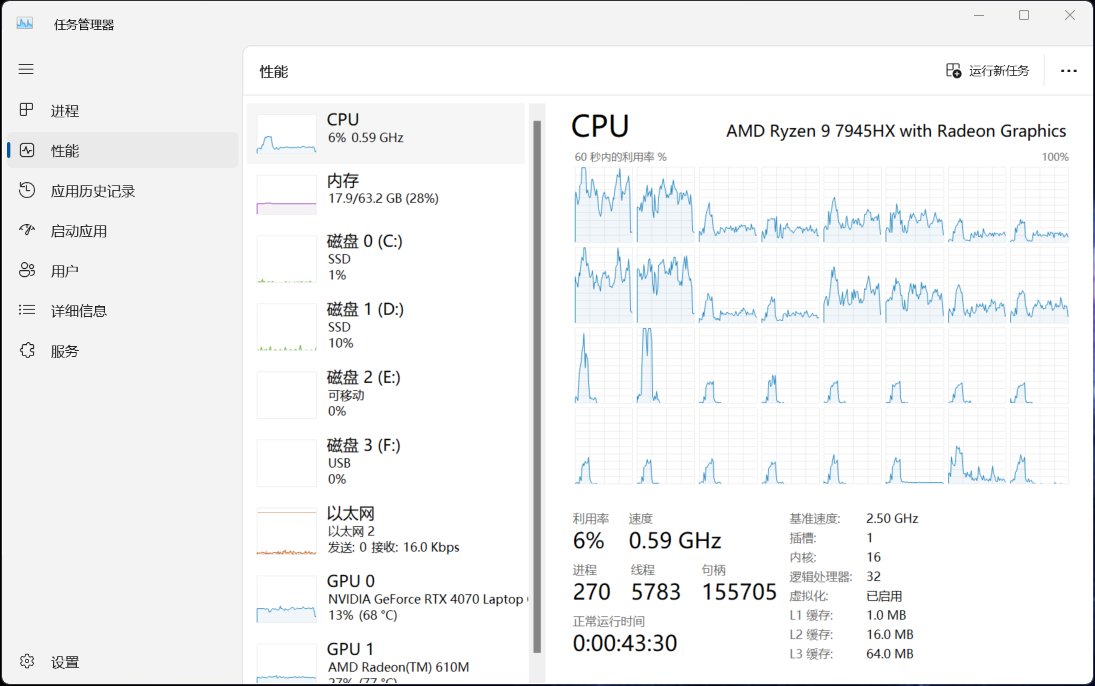Screen dimensions: 1095x686
Task: Click base speed value 2.50 GHz
Action: point(892,518)
